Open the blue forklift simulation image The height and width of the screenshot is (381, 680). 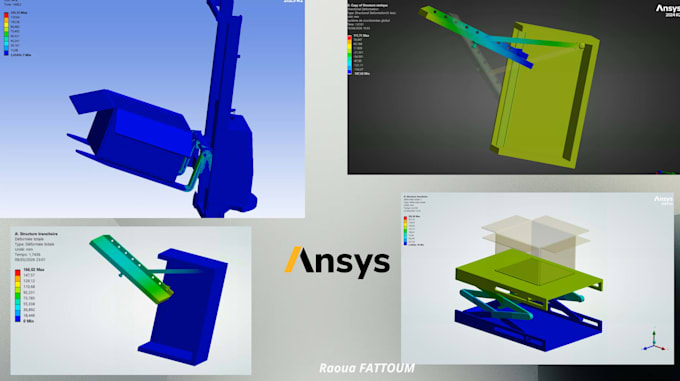pos(152,108)
